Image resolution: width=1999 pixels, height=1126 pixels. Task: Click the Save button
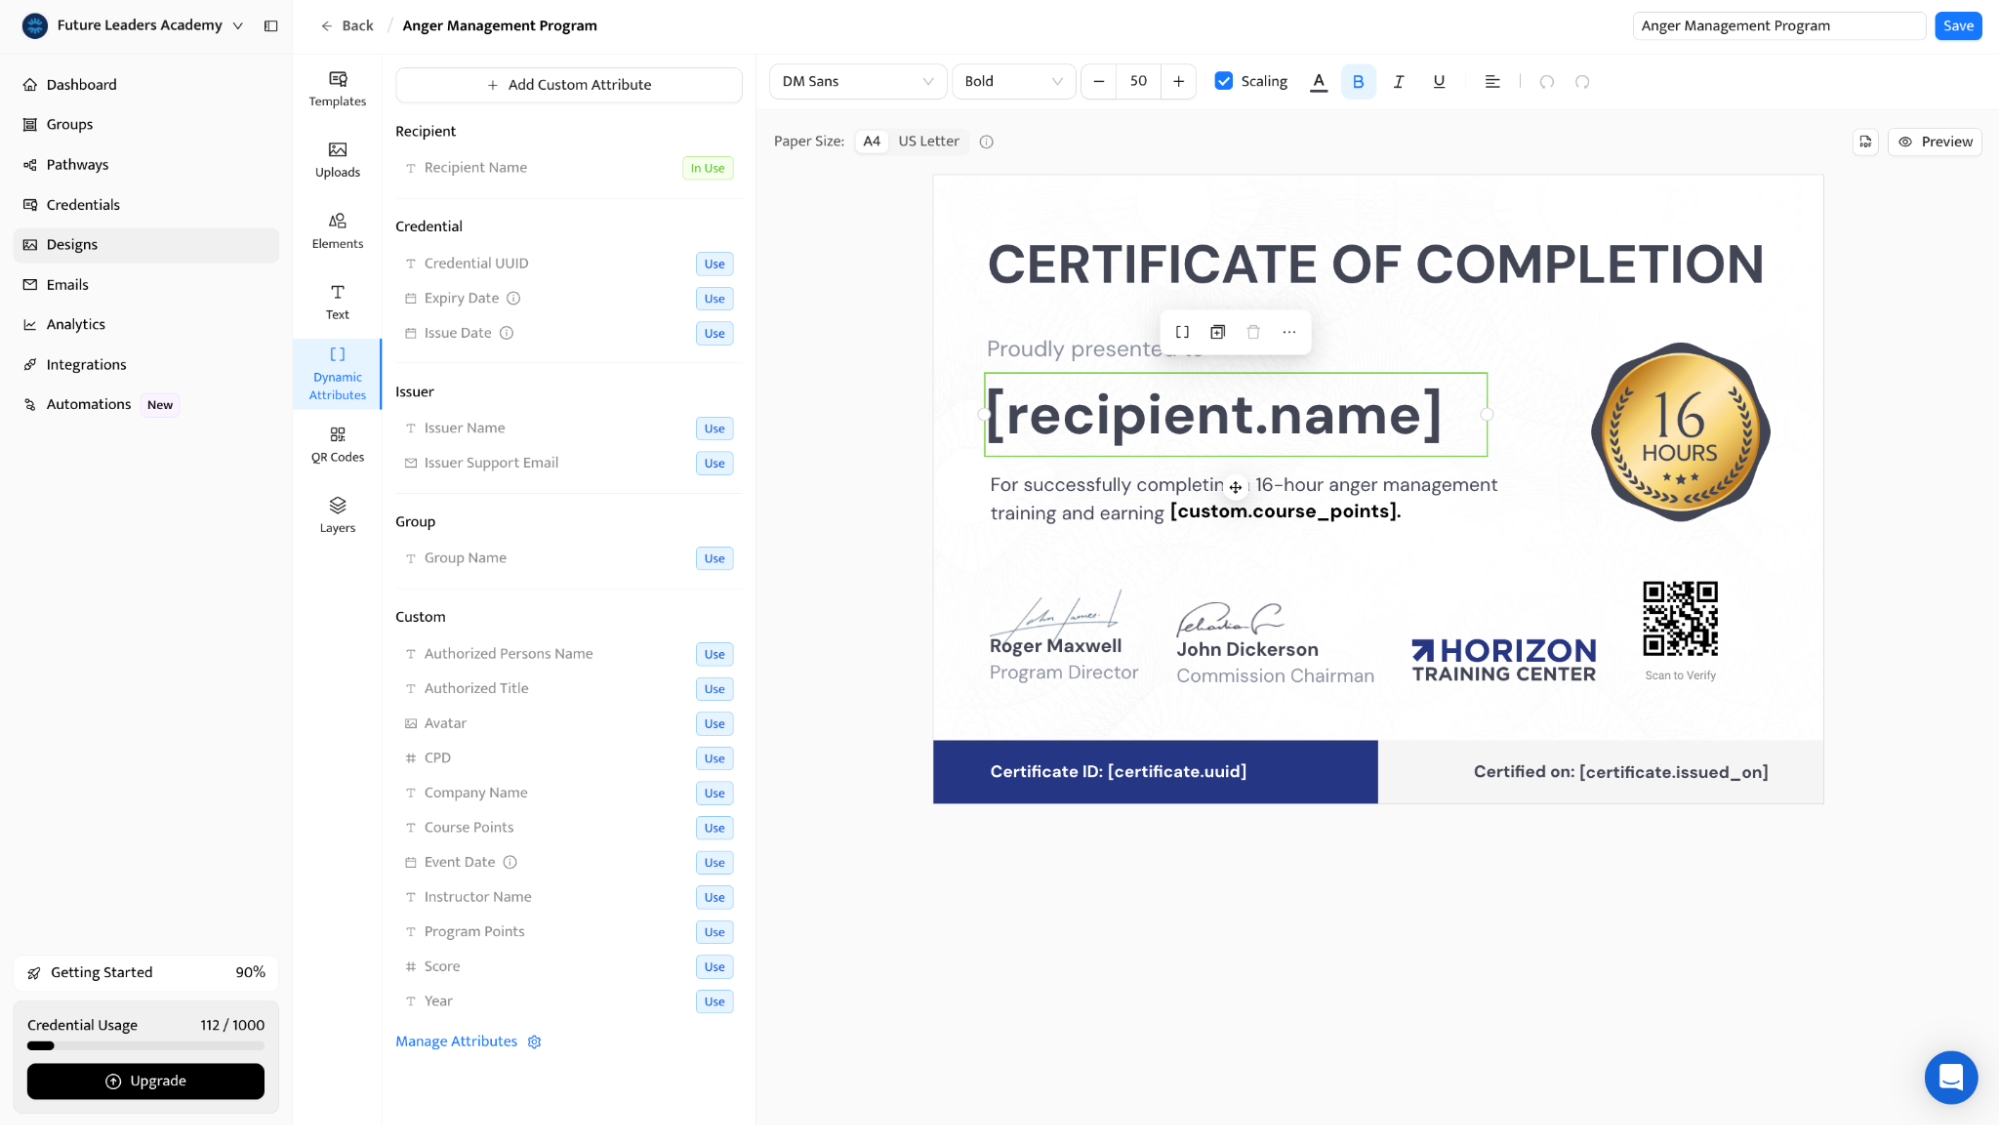[x=1957, y=25]
